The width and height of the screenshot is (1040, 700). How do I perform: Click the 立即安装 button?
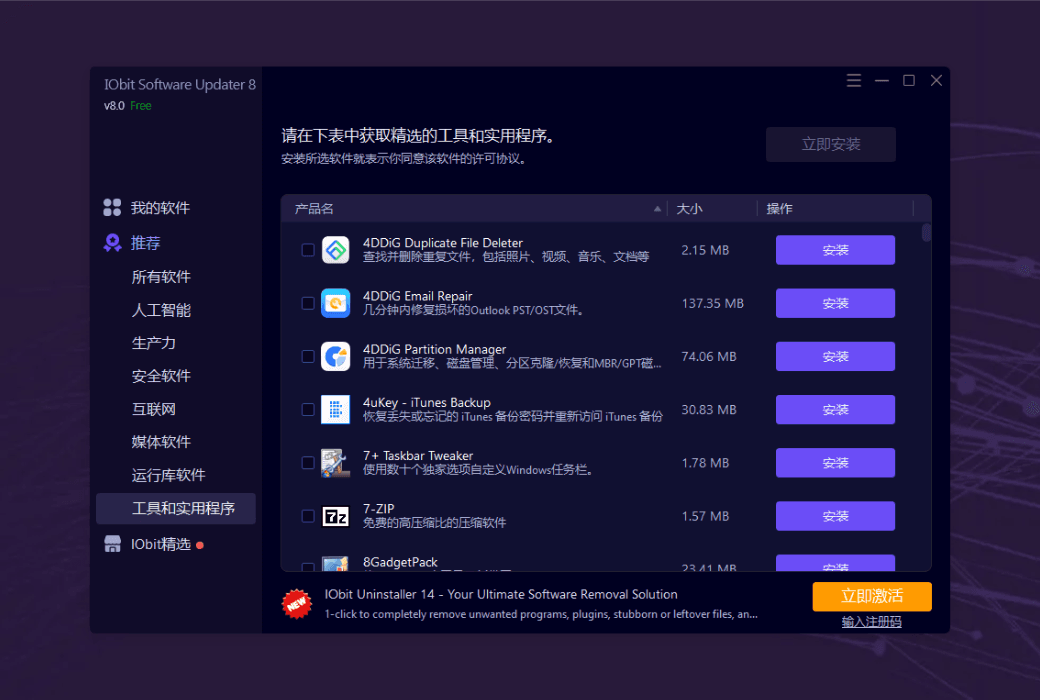[830, 144]
